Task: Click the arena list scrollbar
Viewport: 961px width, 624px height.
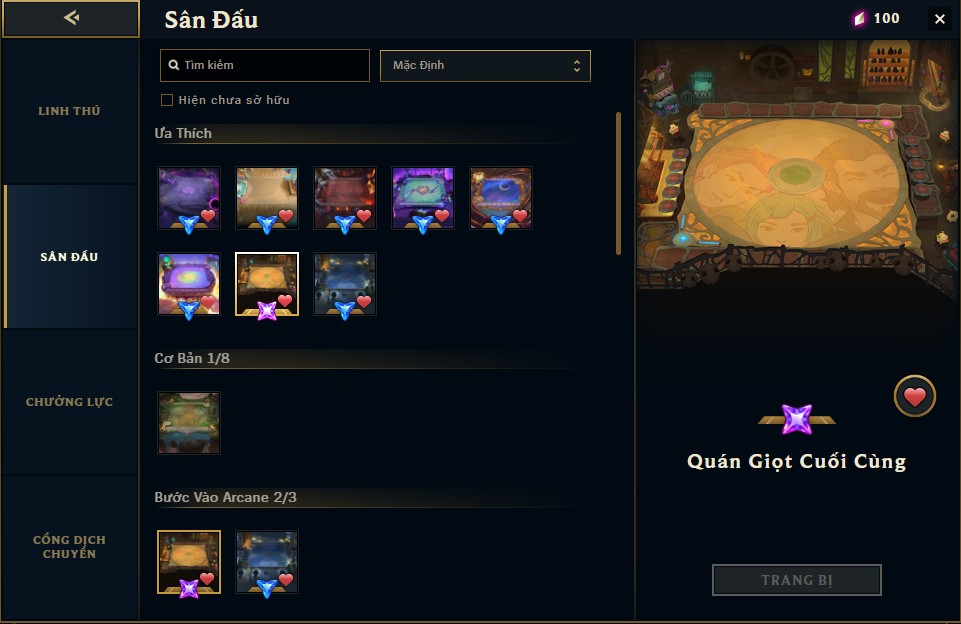Action: 618,183
